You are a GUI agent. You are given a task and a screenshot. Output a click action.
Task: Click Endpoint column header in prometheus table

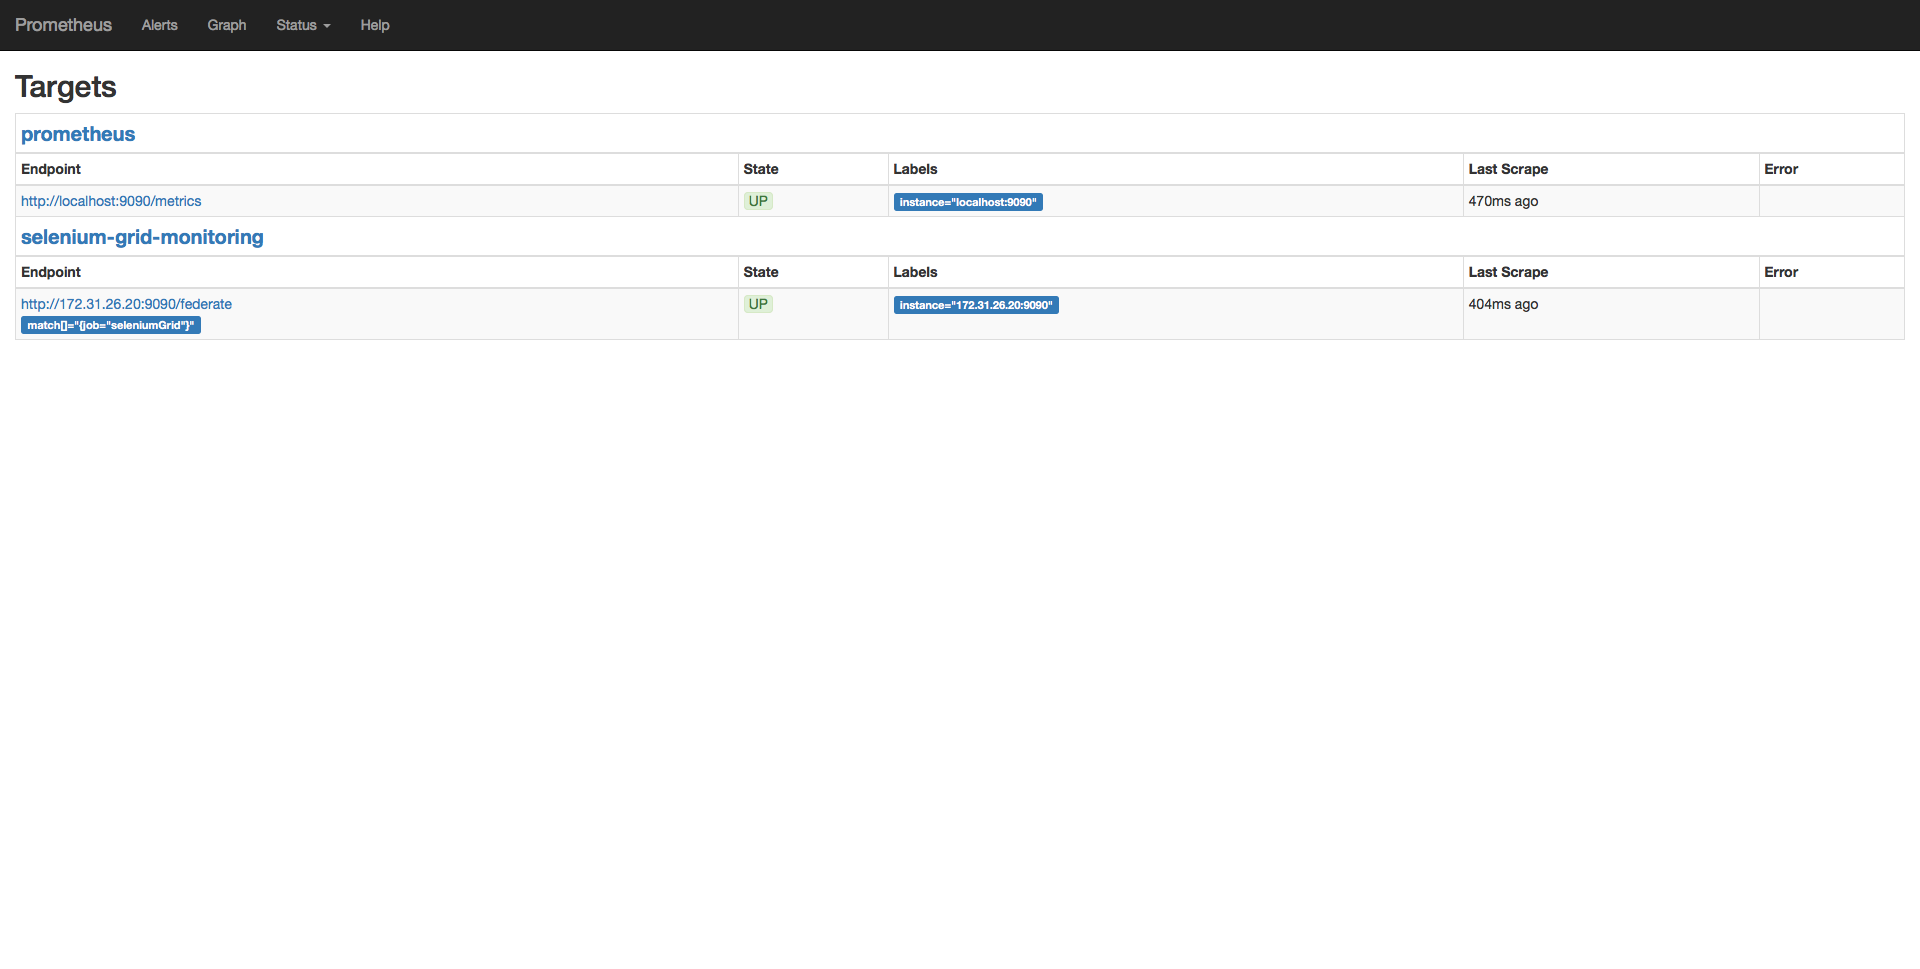click(51, 169)
